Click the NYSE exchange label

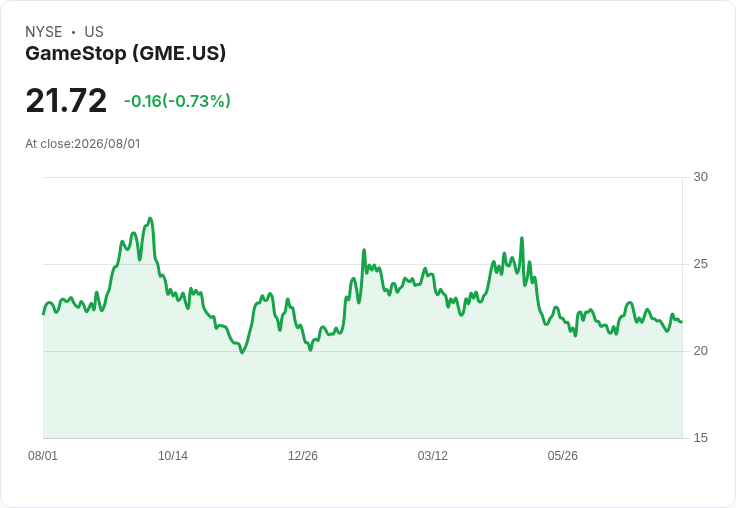coord(44,32)
